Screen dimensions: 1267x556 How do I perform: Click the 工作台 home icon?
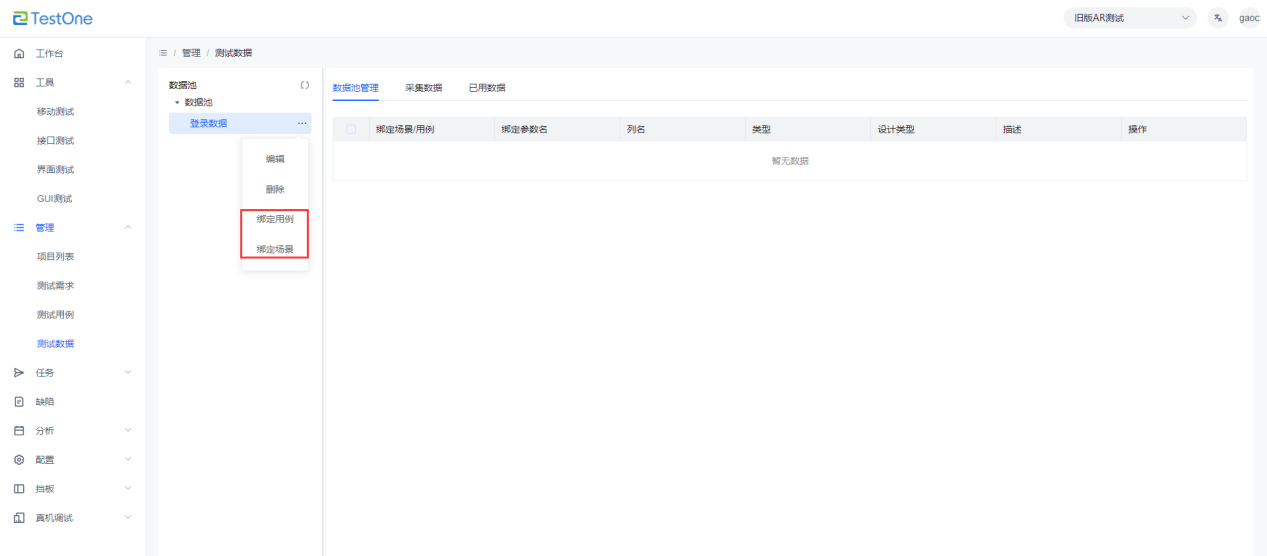coord(19,53)
